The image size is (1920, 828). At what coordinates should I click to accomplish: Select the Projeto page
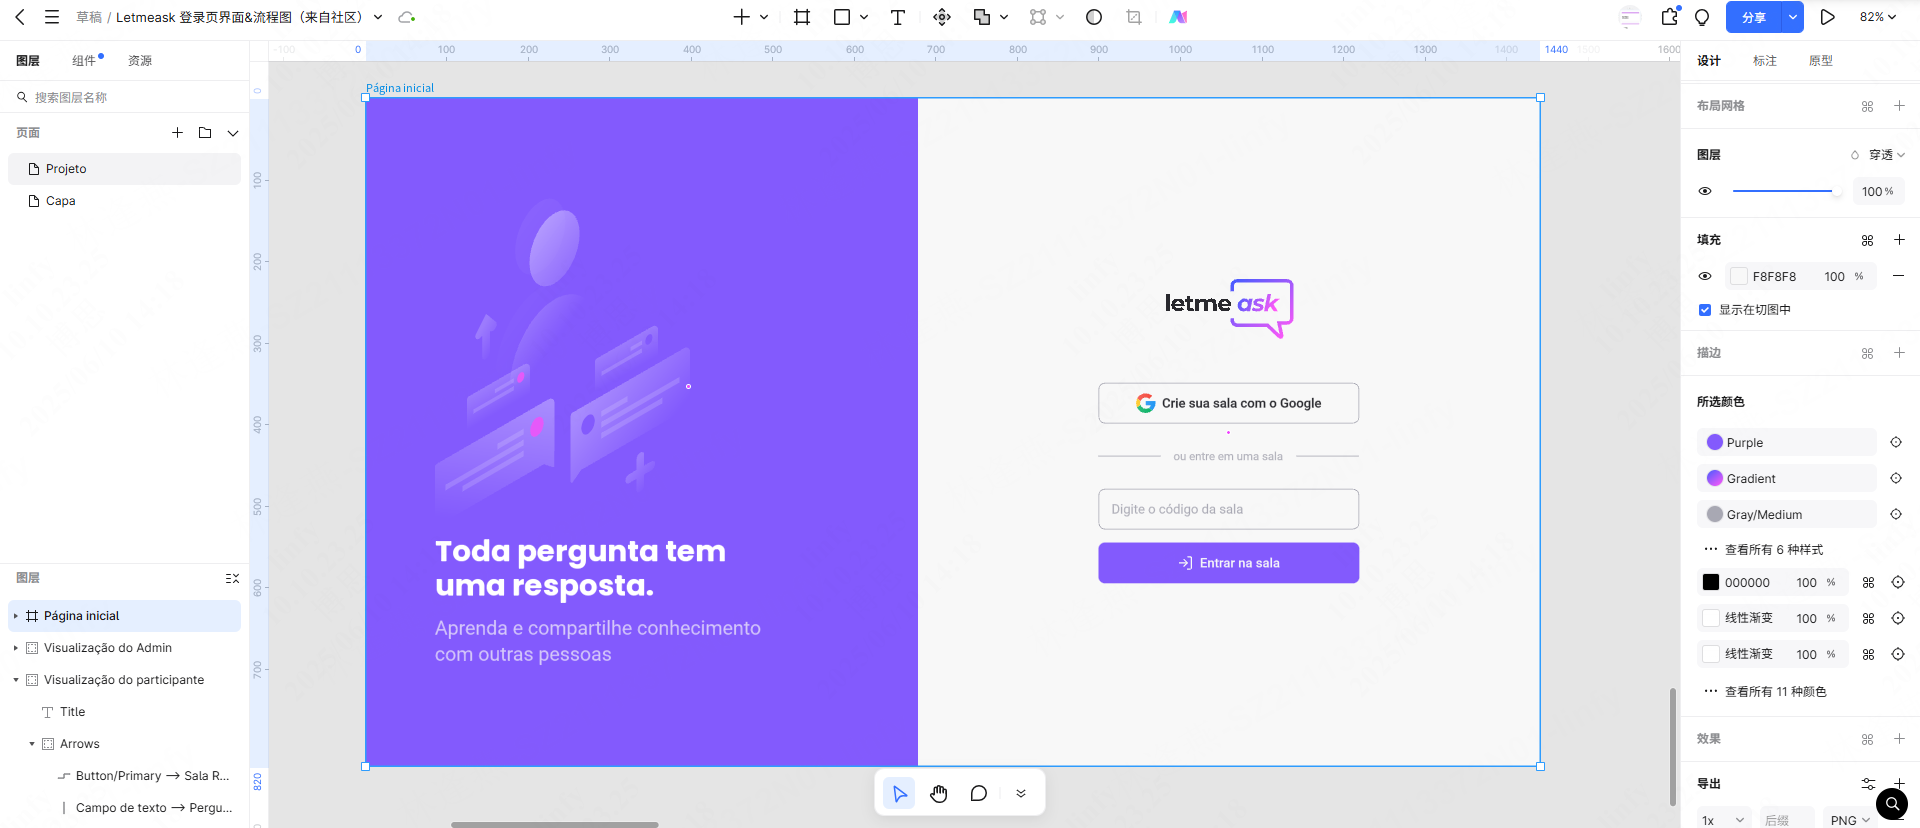(x=124, y=169)
